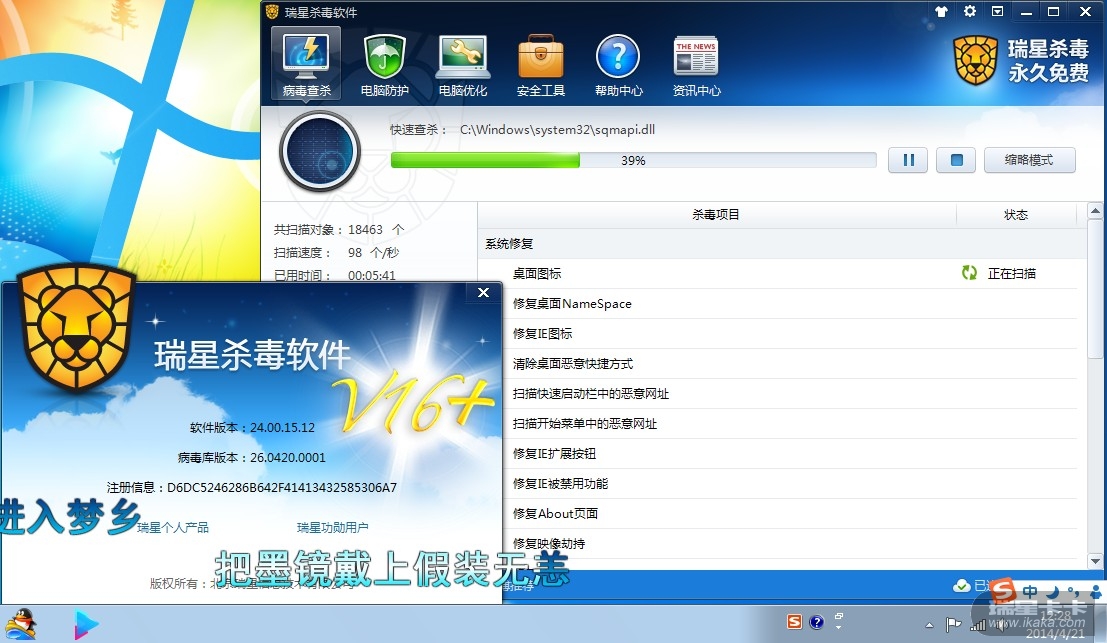
Task: Click the 软件版本 24.00.15.12 text
Action: point(252,428)
